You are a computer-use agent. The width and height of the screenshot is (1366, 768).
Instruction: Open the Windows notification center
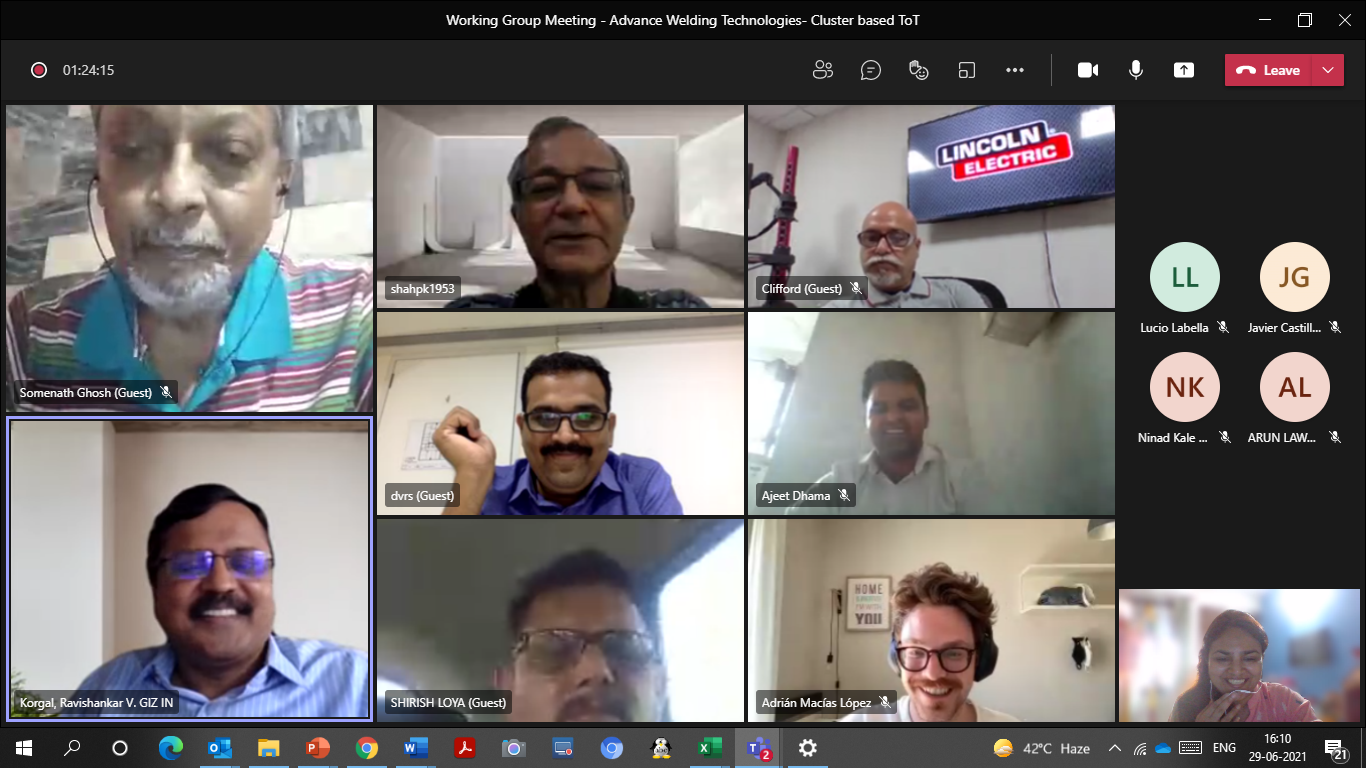coord(1335,748)
